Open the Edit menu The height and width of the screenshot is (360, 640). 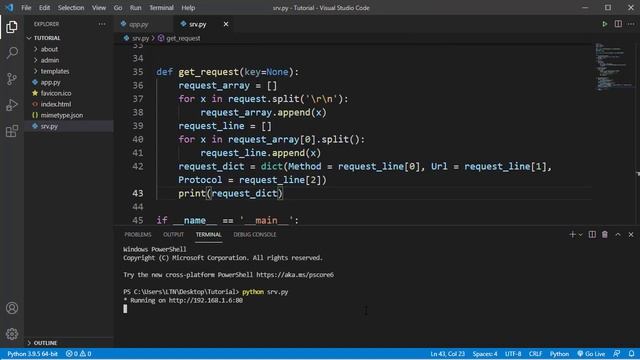tap(44, 8)
